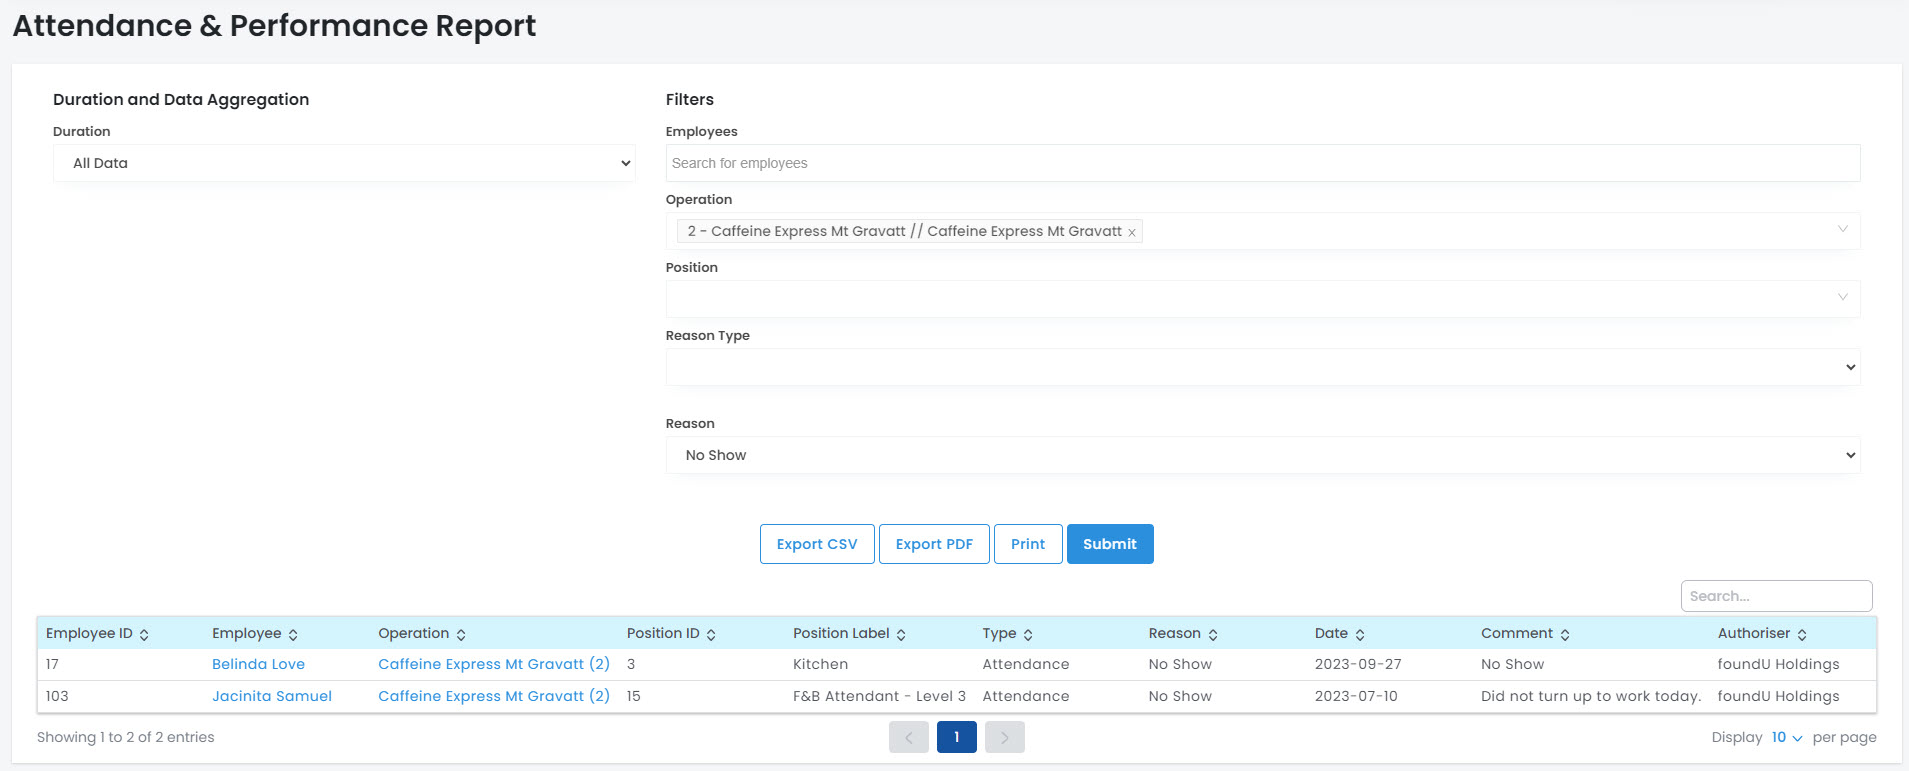Click the Export CSV button
The height and width of the screenshot is (771, 1909).
point(817,544)
